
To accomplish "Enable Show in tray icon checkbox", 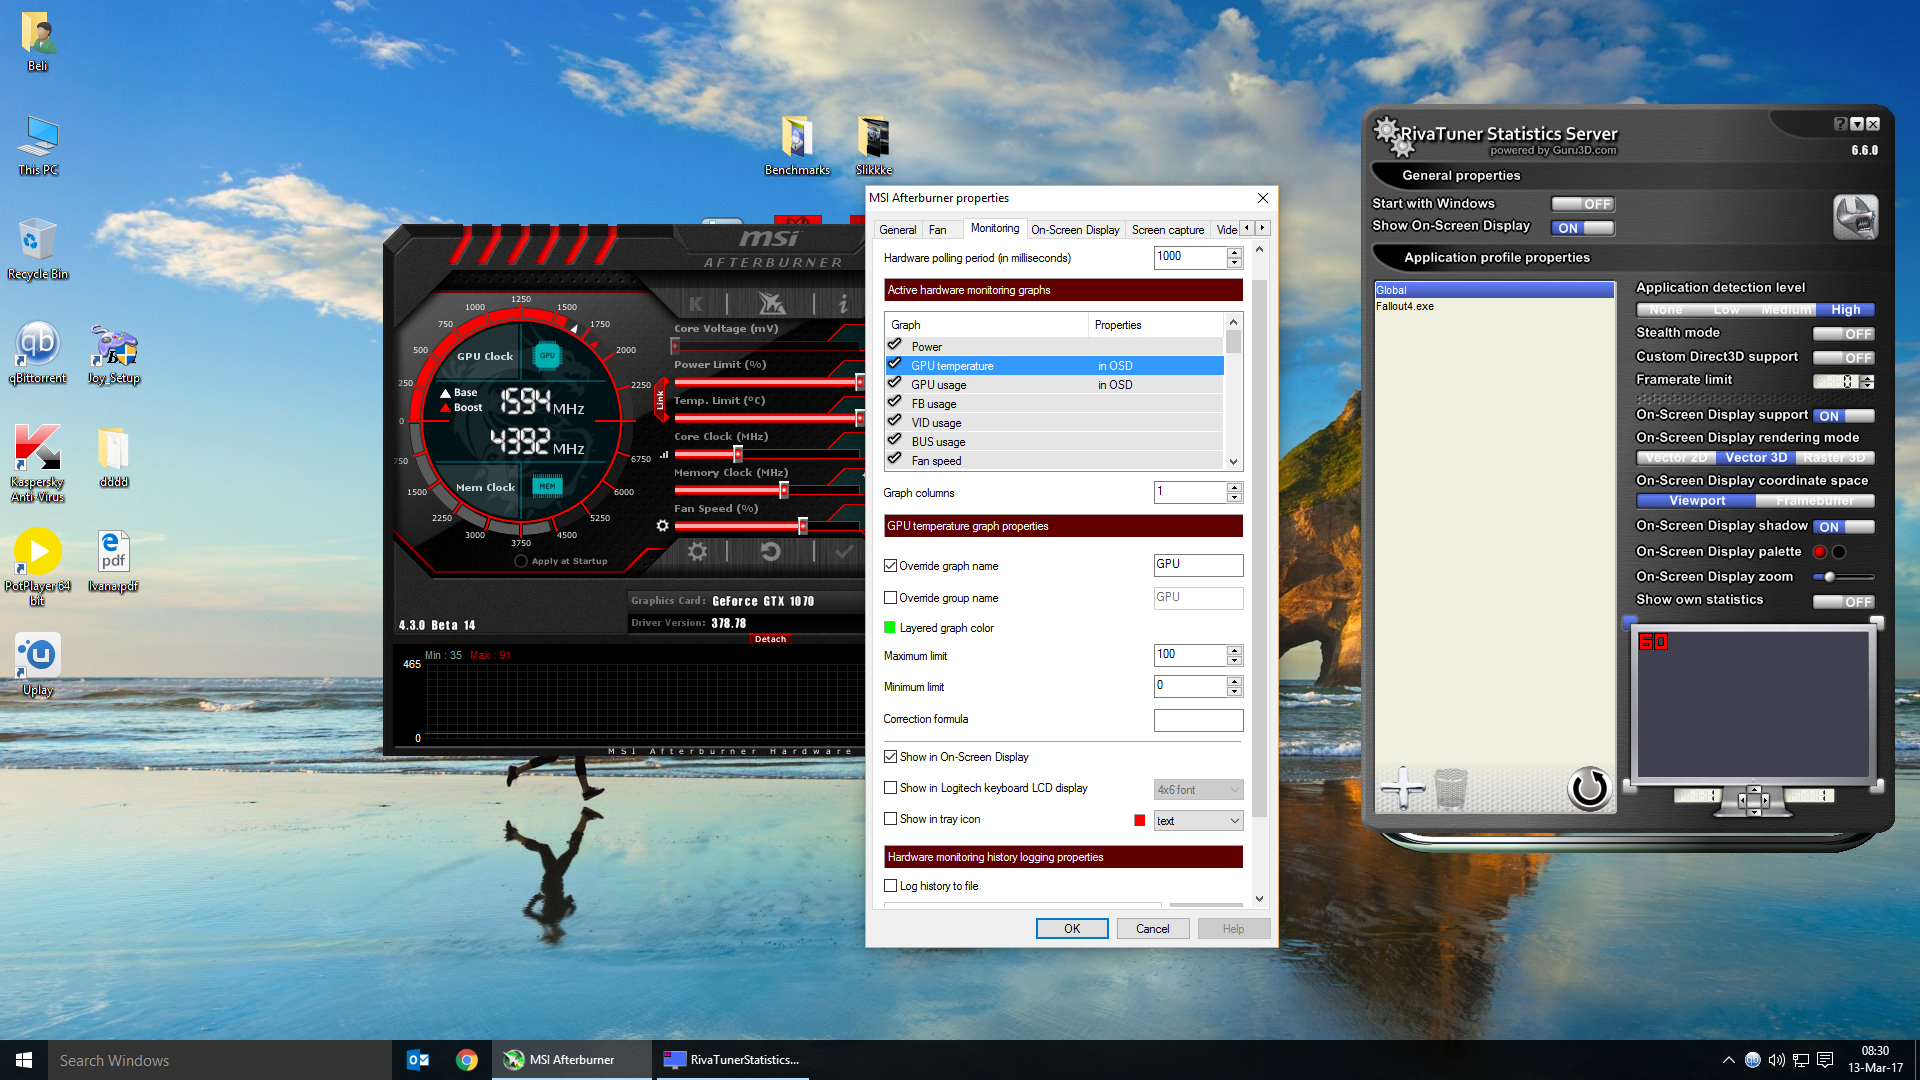I will (x=890, y=819).
